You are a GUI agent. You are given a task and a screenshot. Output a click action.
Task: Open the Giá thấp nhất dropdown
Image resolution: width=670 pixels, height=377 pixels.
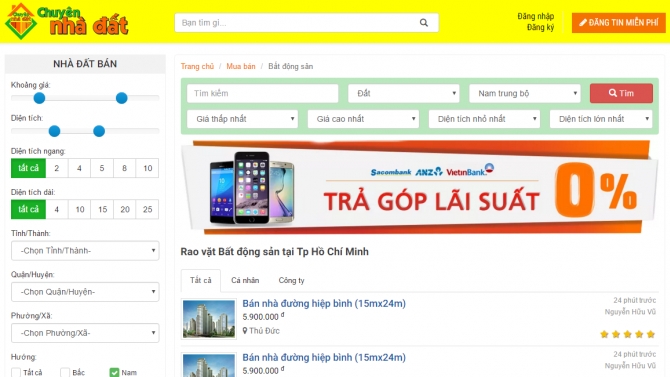(x=242, y=119)
